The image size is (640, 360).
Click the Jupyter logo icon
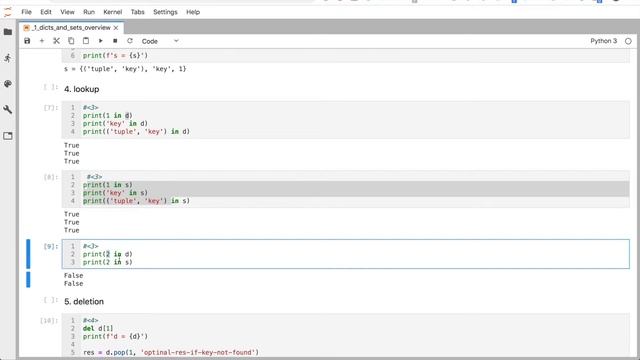click(x=8, y=12)
